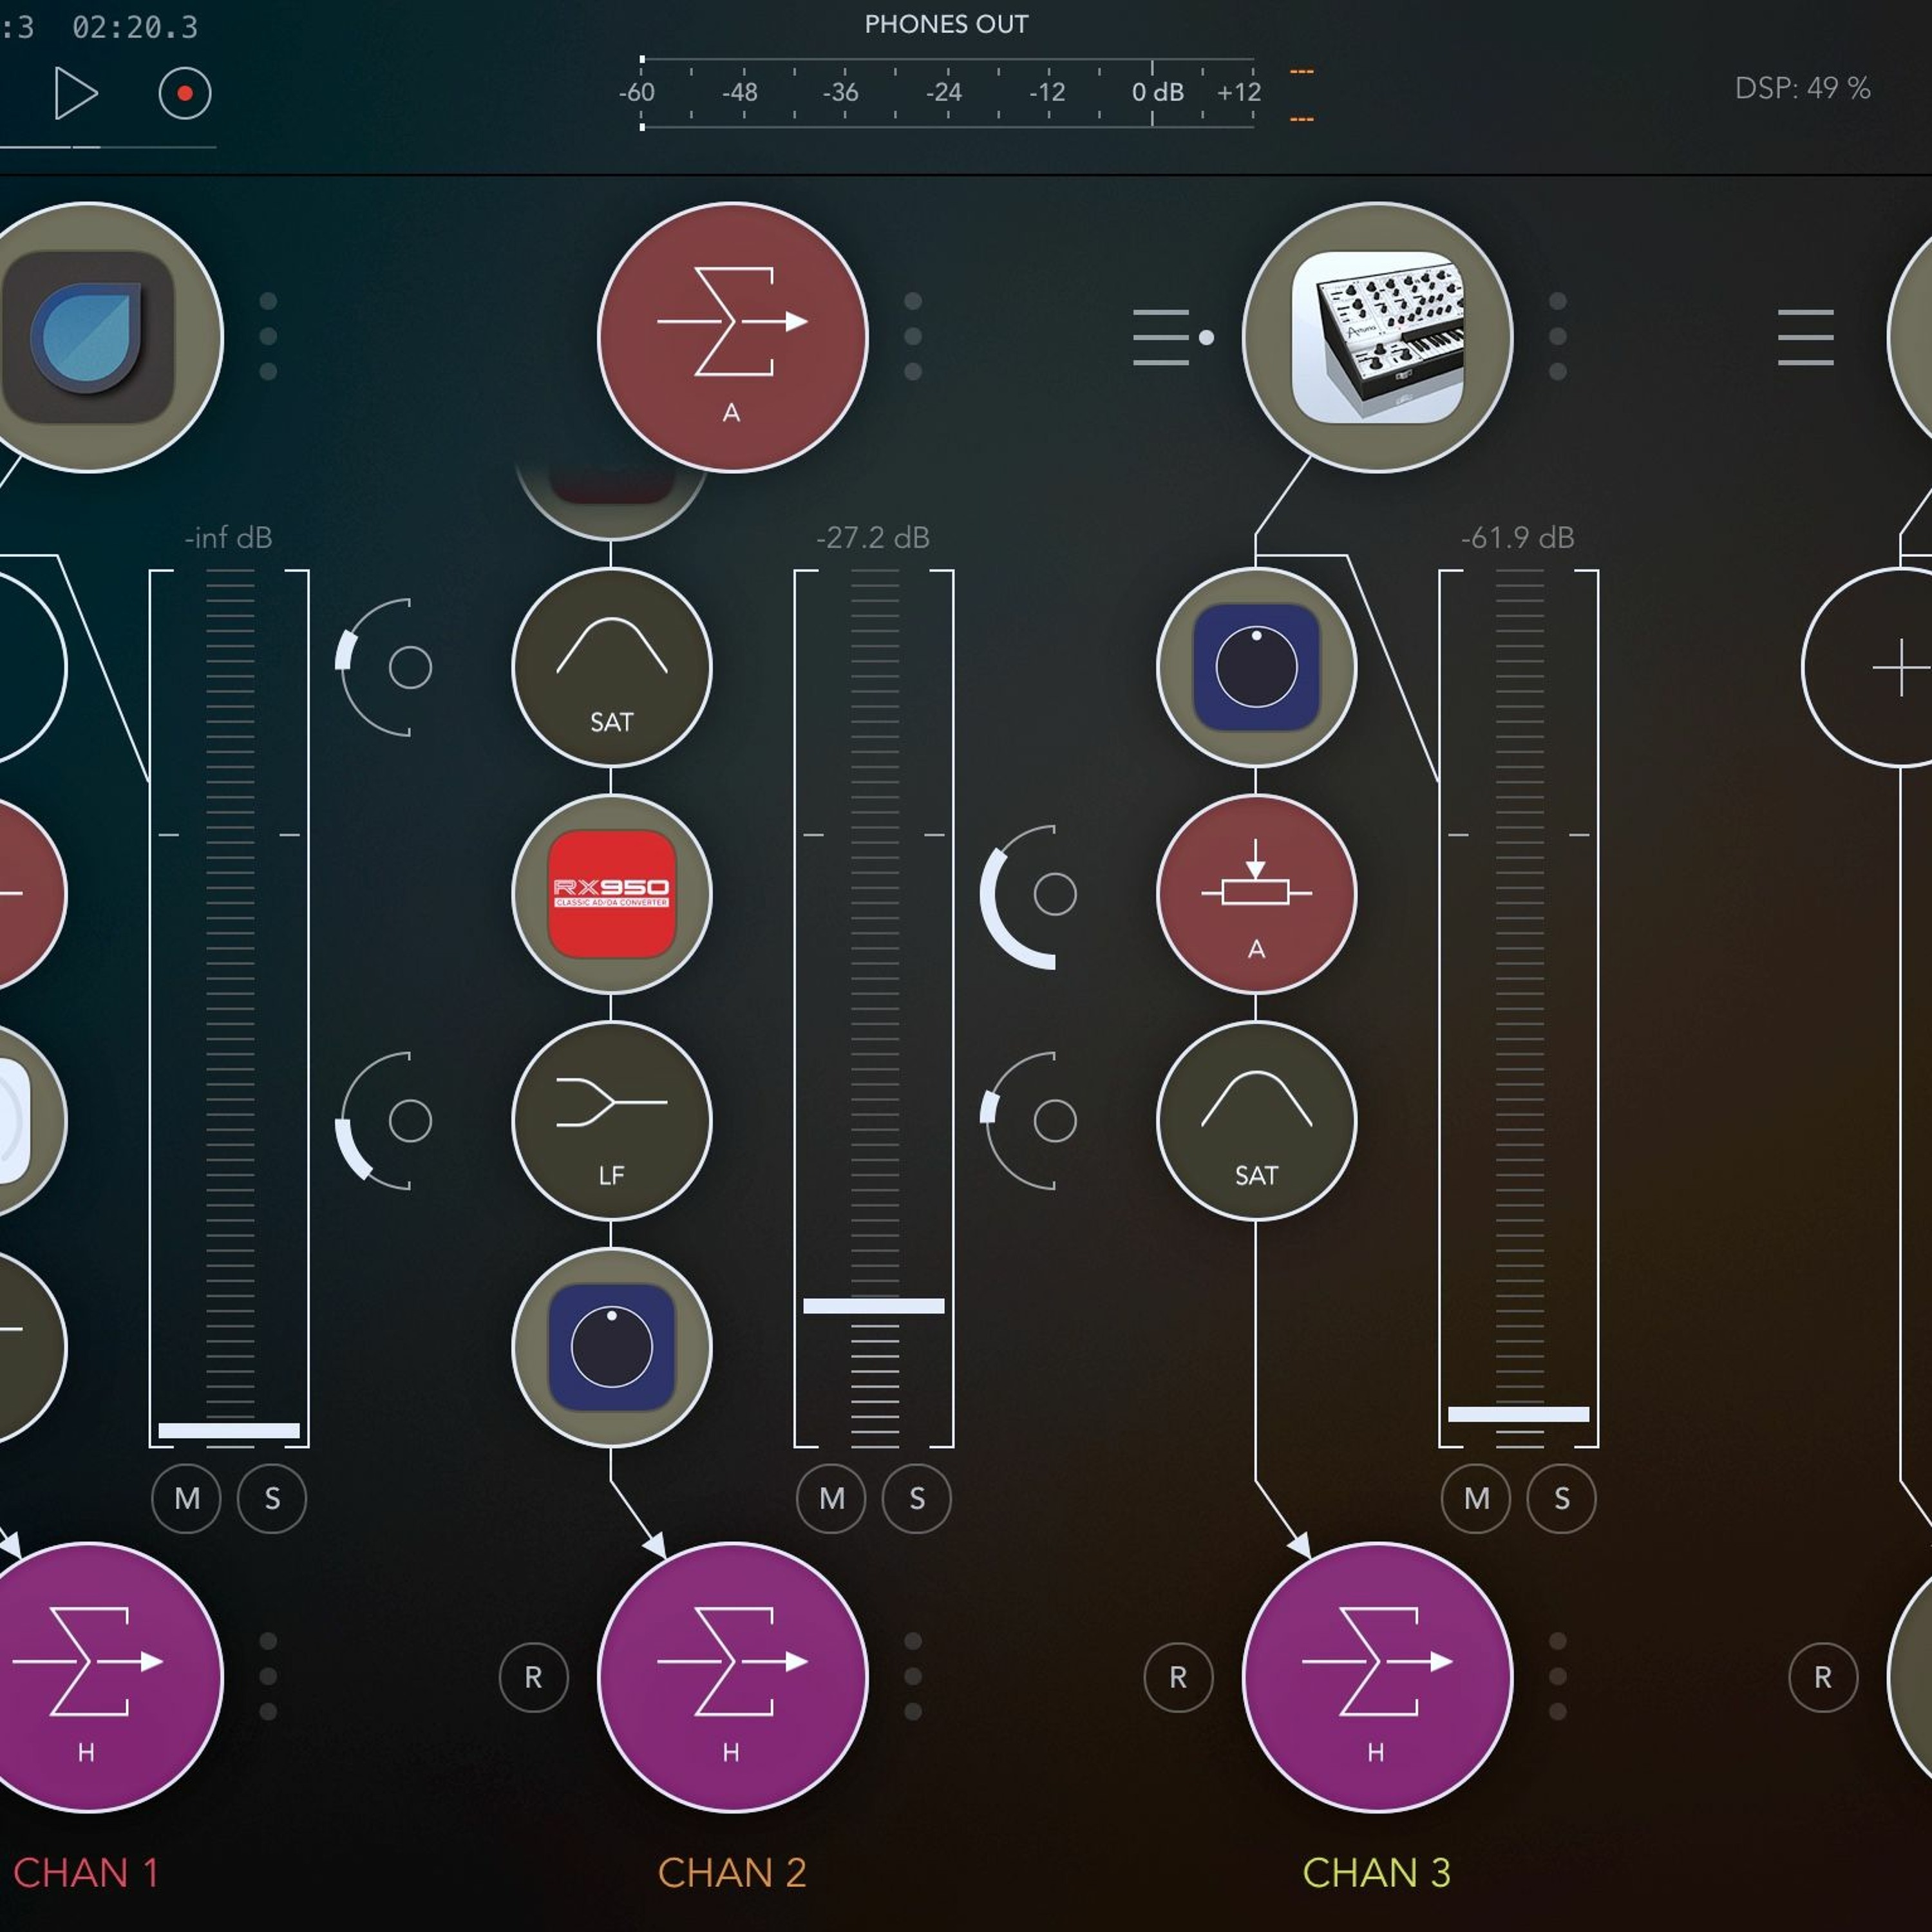Solo CHAN 1 with its S button

pyautogui.click(x=272, y=1498)
